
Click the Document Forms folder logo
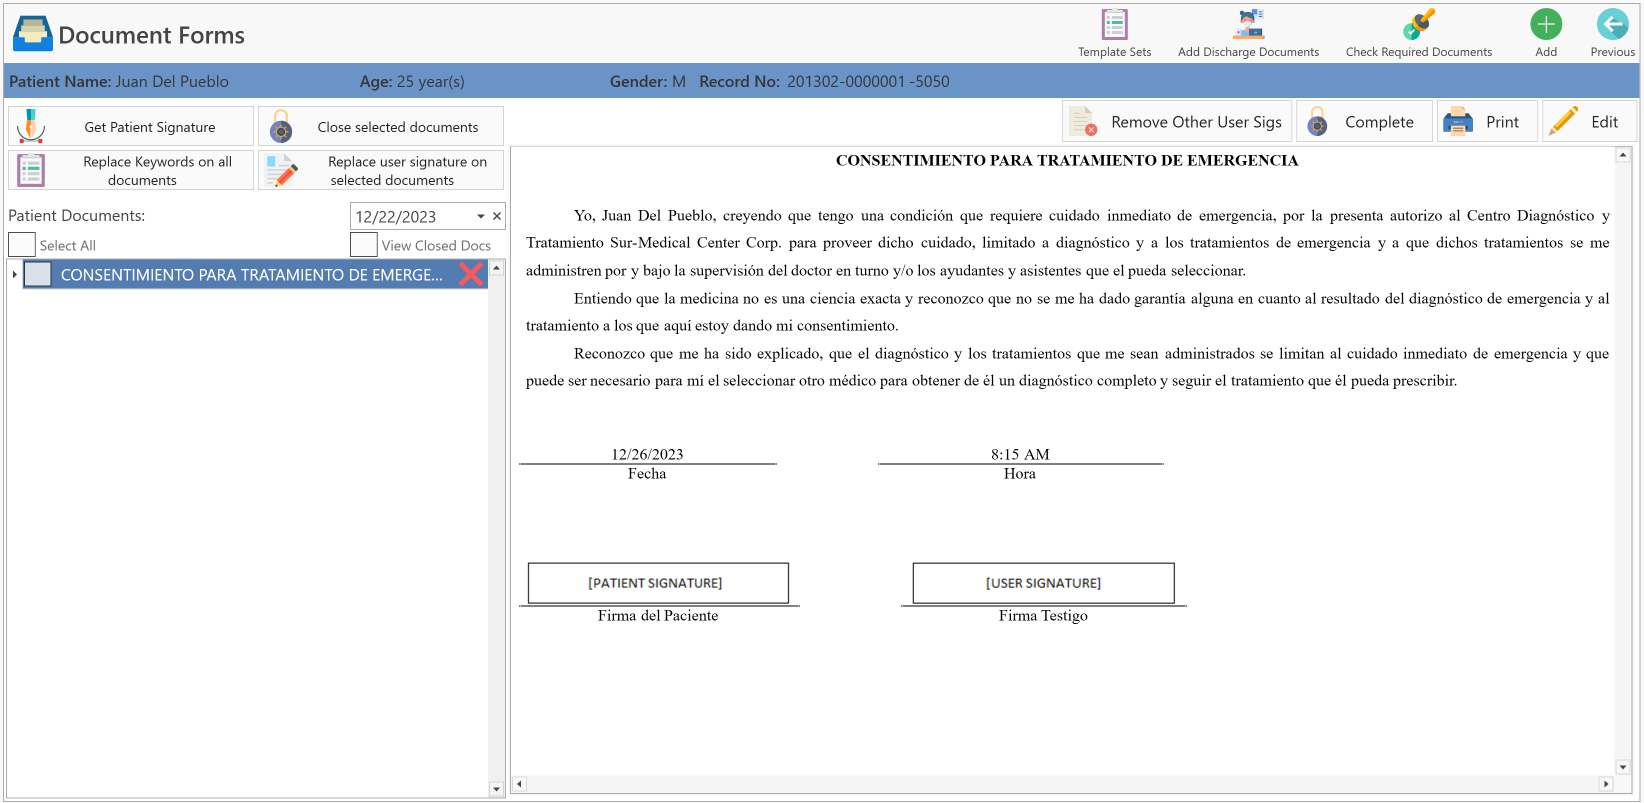32,34
